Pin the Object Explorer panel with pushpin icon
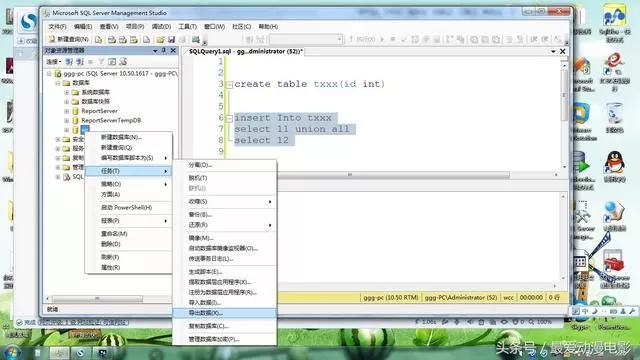Viewport: 640px width, 360px height. [164, 50]
